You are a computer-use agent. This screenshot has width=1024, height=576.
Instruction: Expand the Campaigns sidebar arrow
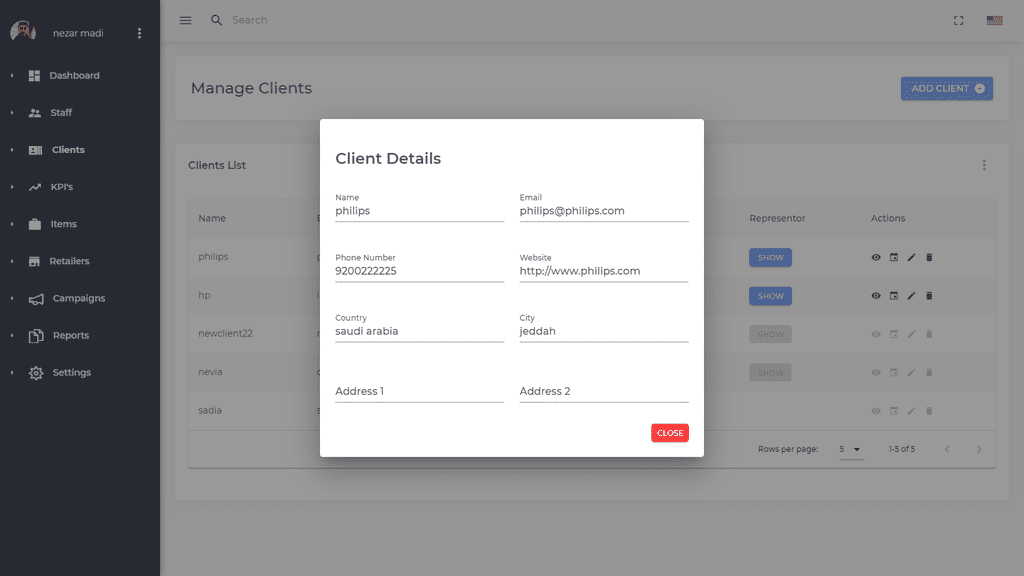(12, 298)
